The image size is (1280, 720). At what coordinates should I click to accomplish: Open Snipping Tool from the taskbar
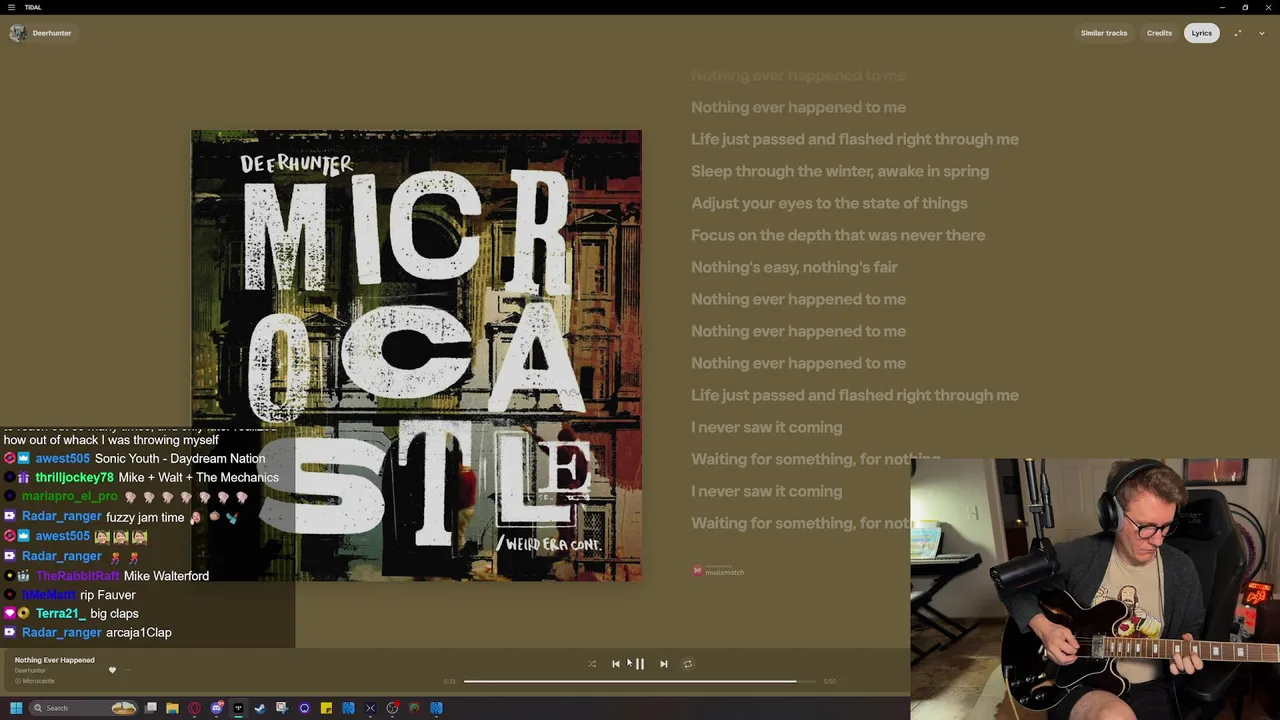pyautogui.click(x=282, y=708)
